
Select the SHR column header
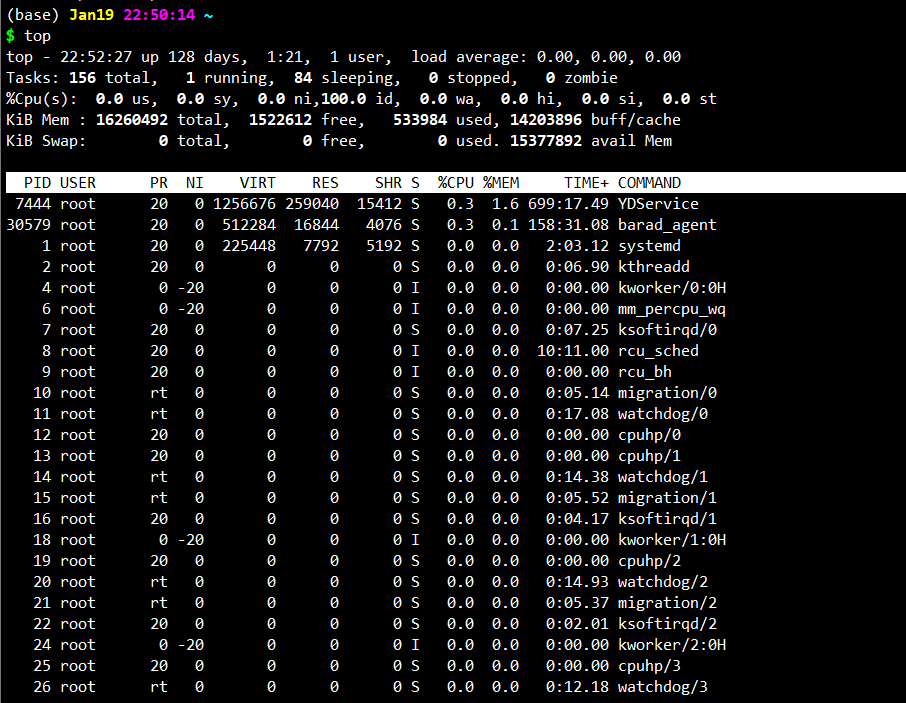(388, 183)
